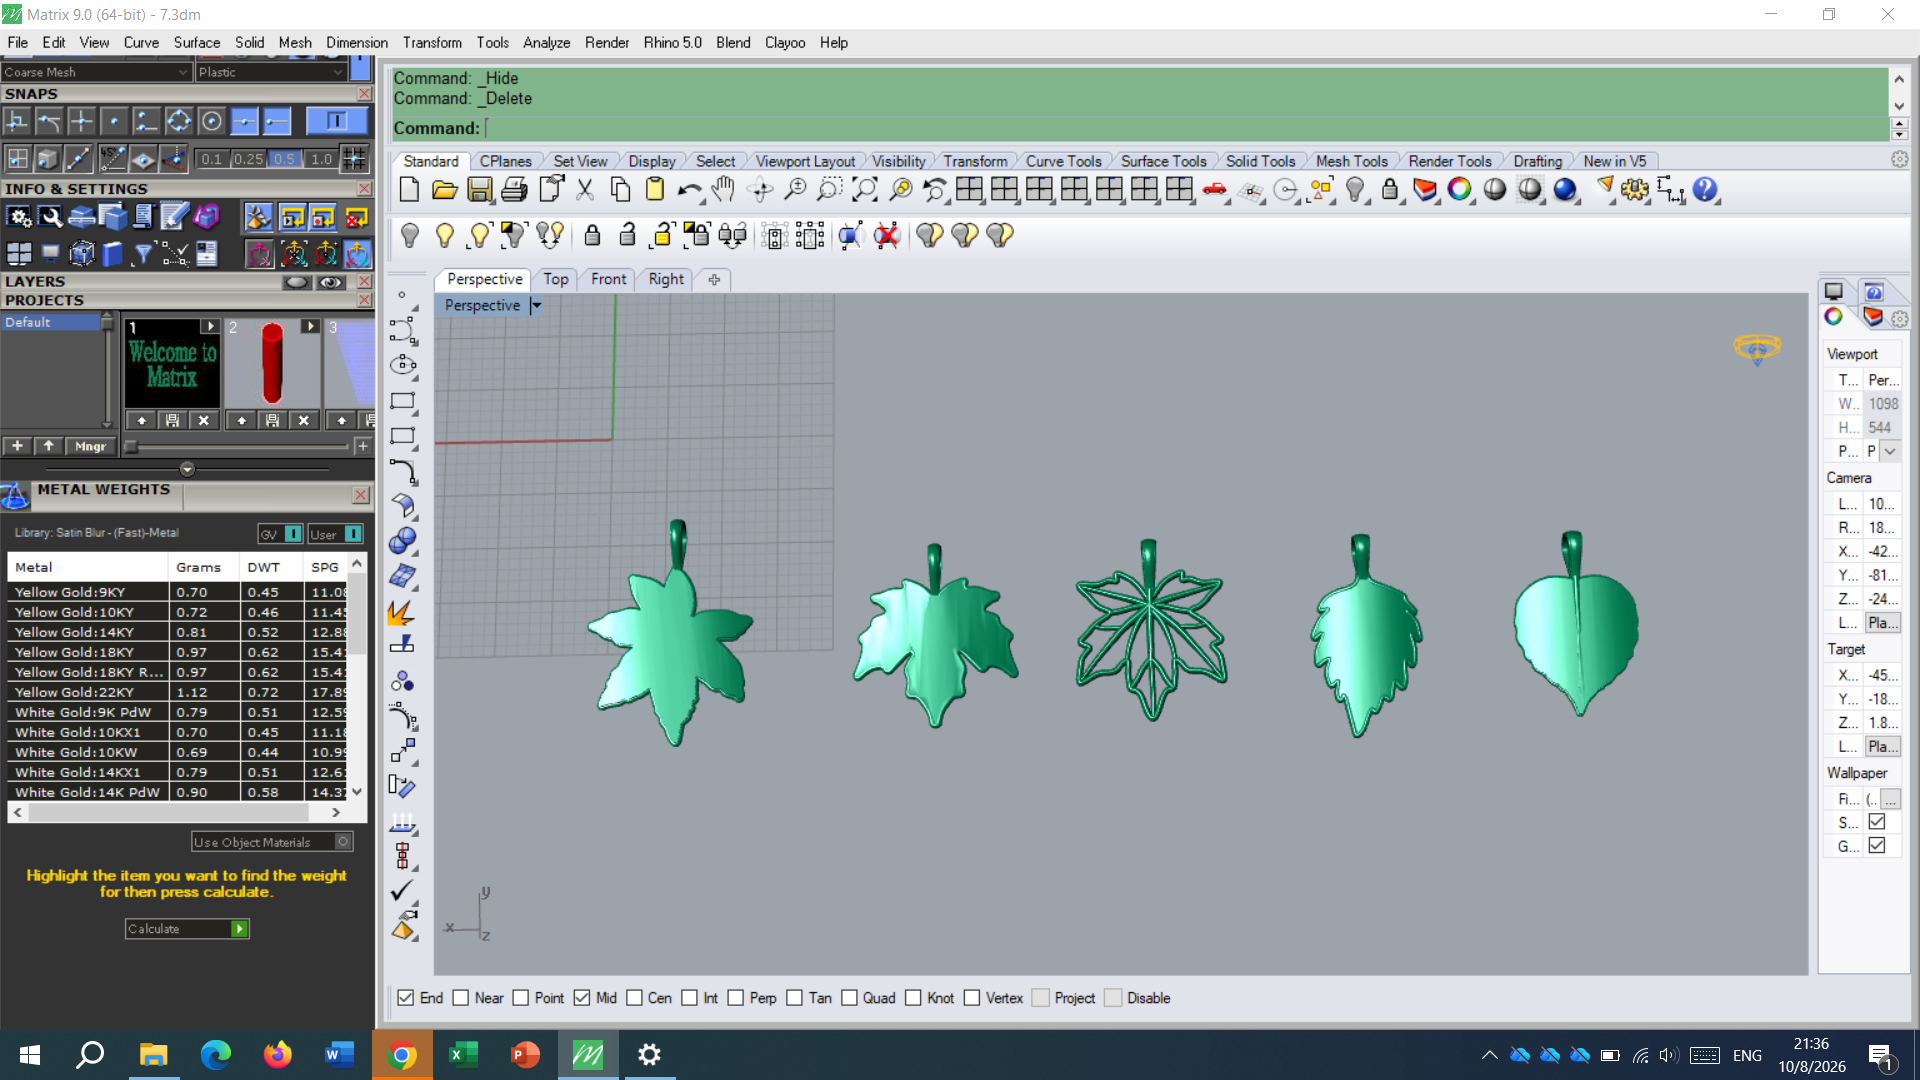Enable the Near object snap

click(461, 998)
